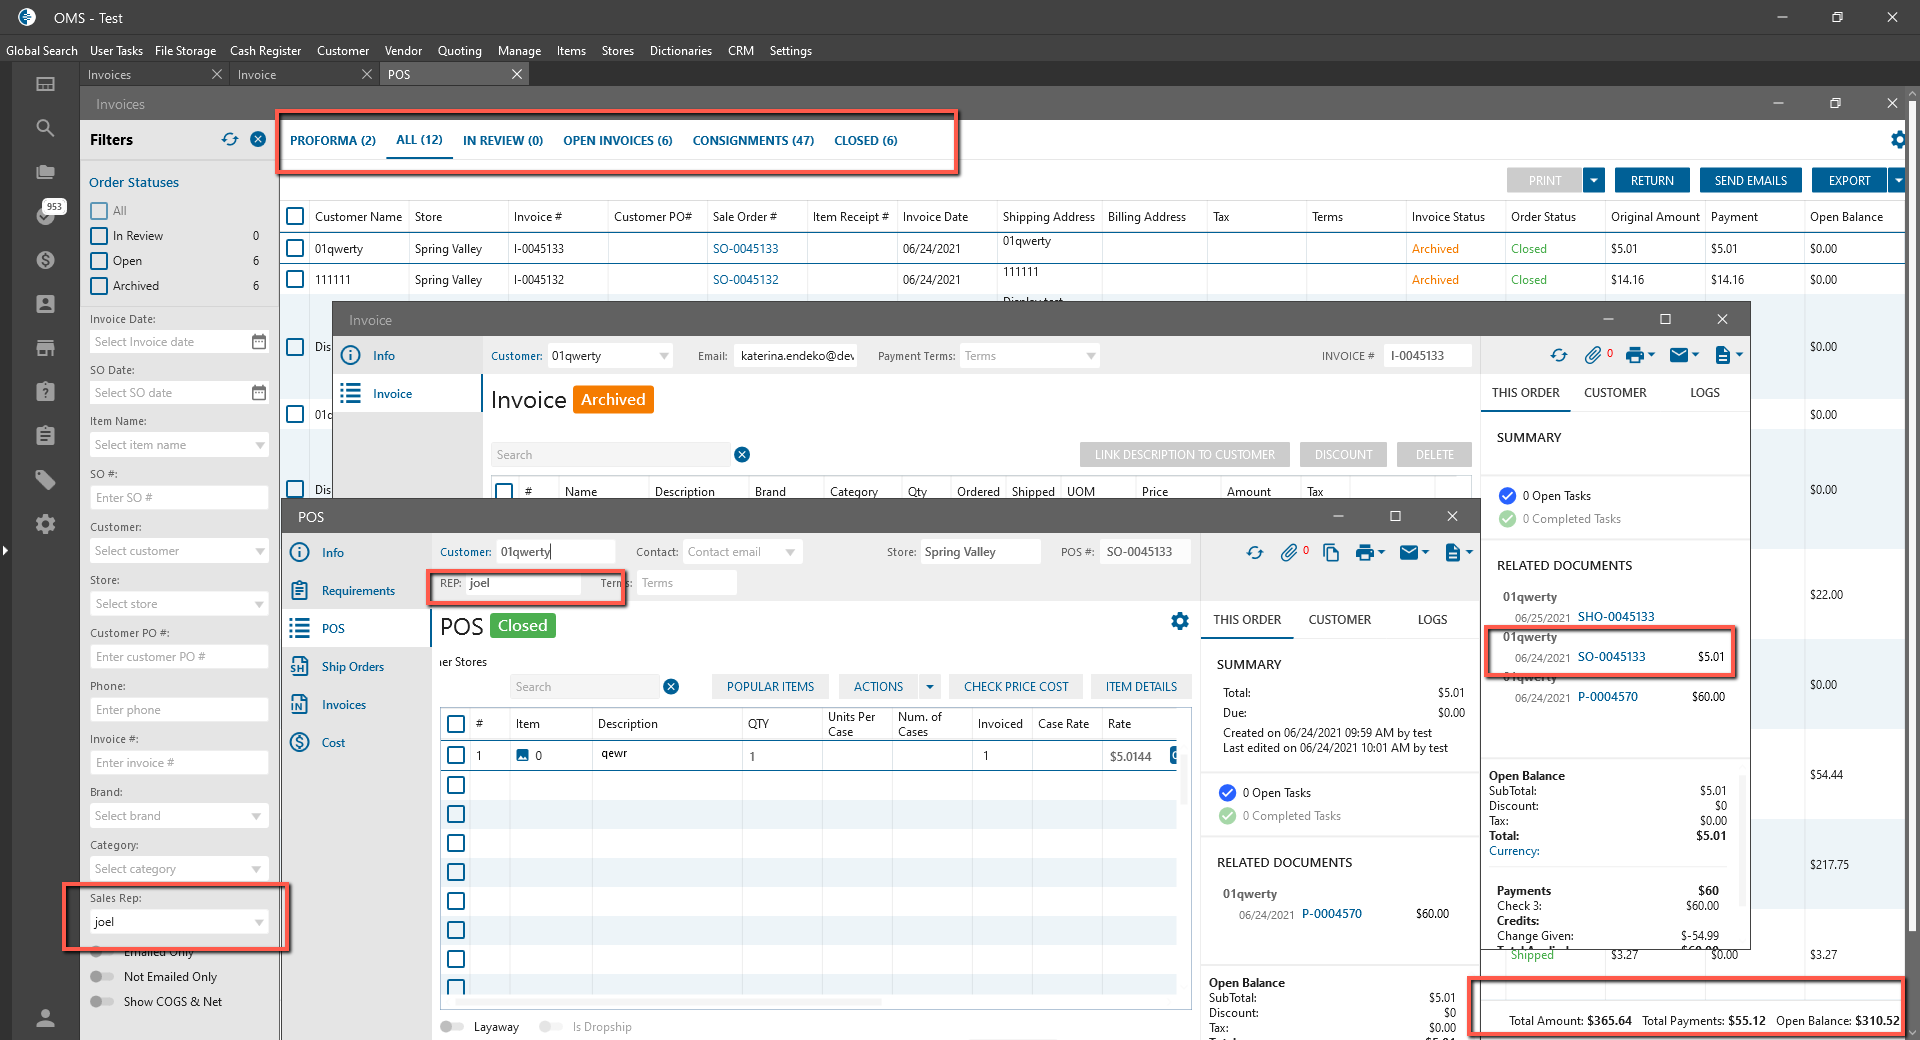1920x1040 pixels.
Task: Check the In Review order status box
Action: [x=99, y=236]
